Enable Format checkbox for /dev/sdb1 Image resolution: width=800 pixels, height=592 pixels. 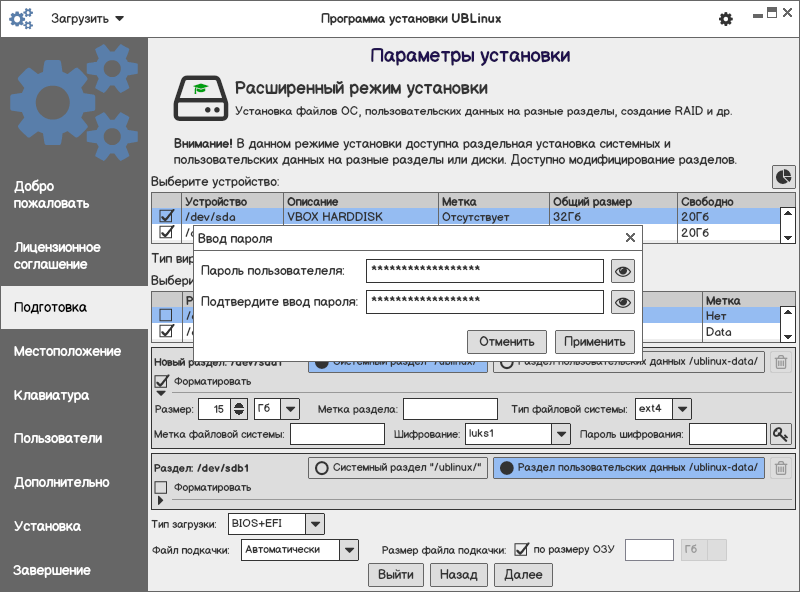tap(161, 488)
